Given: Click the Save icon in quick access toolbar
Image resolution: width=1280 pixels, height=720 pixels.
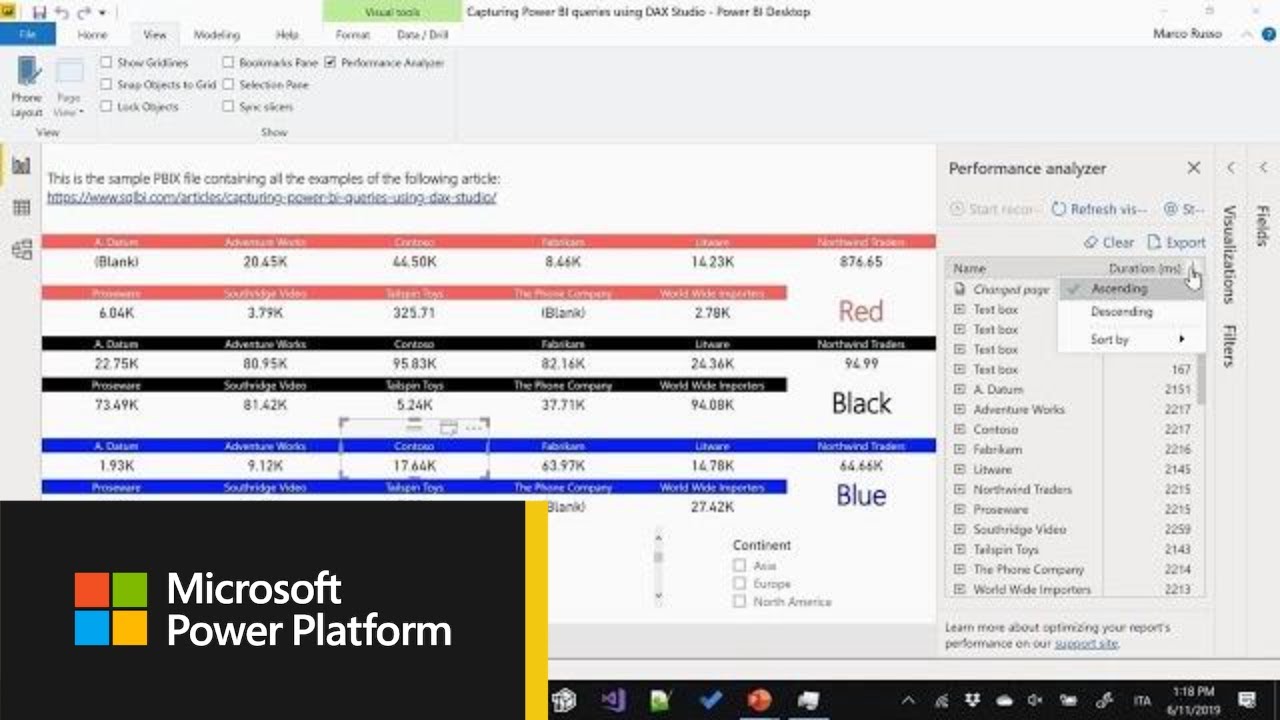Looking at the screenshot, I should click(39, 12).
